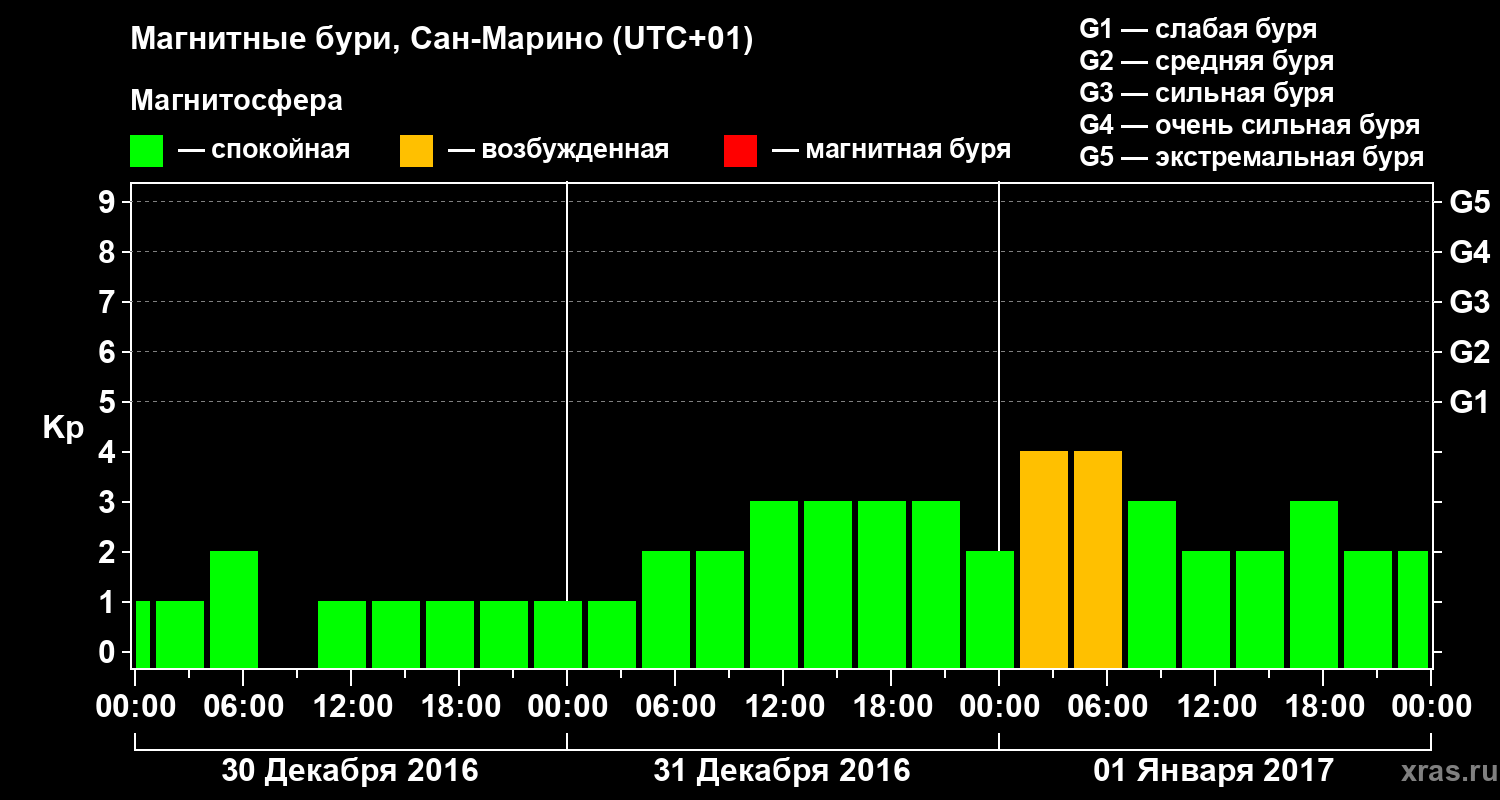Click the 'G1' mark on the right axis
The width and height of the screenshot is (1500, 800).
point(1469,402)
